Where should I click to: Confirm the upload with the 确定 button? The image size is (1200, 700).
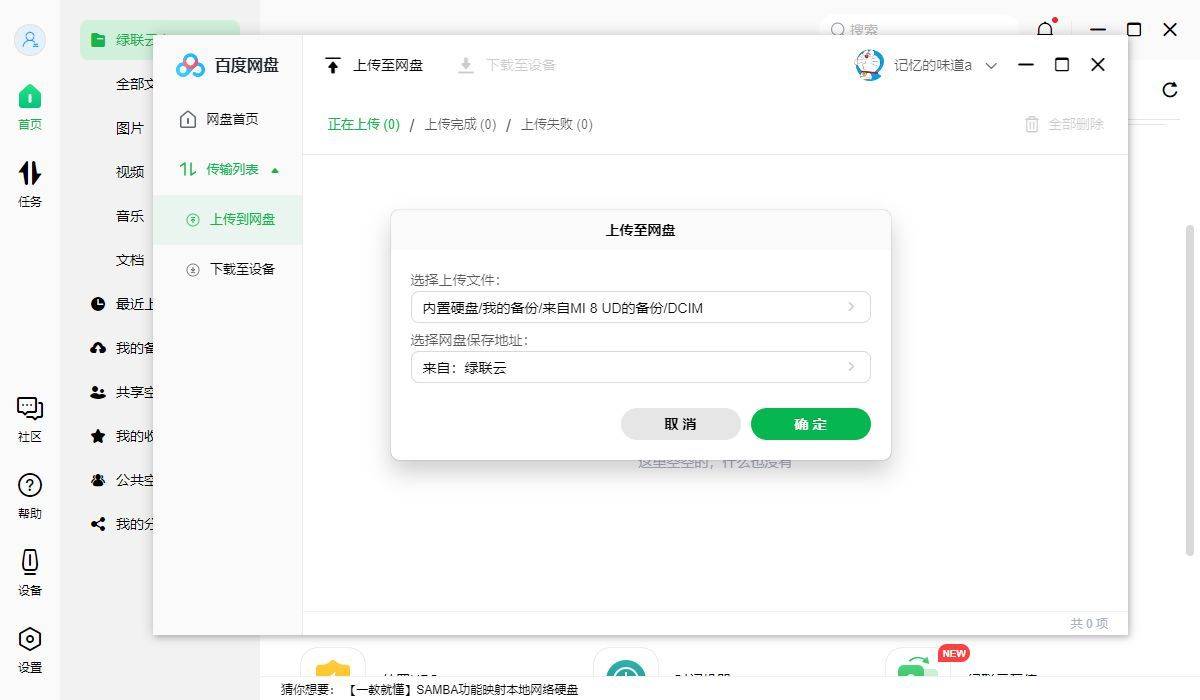coord(810,424)
